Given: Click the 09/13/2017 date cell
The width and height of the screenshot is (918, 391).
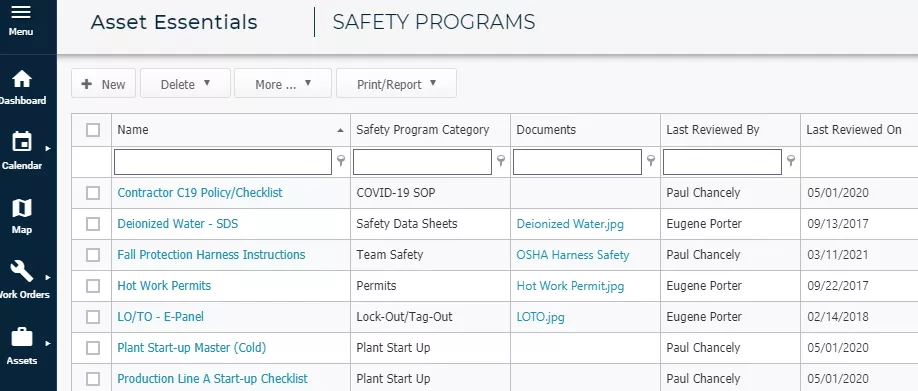Looking at the screenshot, I should (x=837, y=224).
